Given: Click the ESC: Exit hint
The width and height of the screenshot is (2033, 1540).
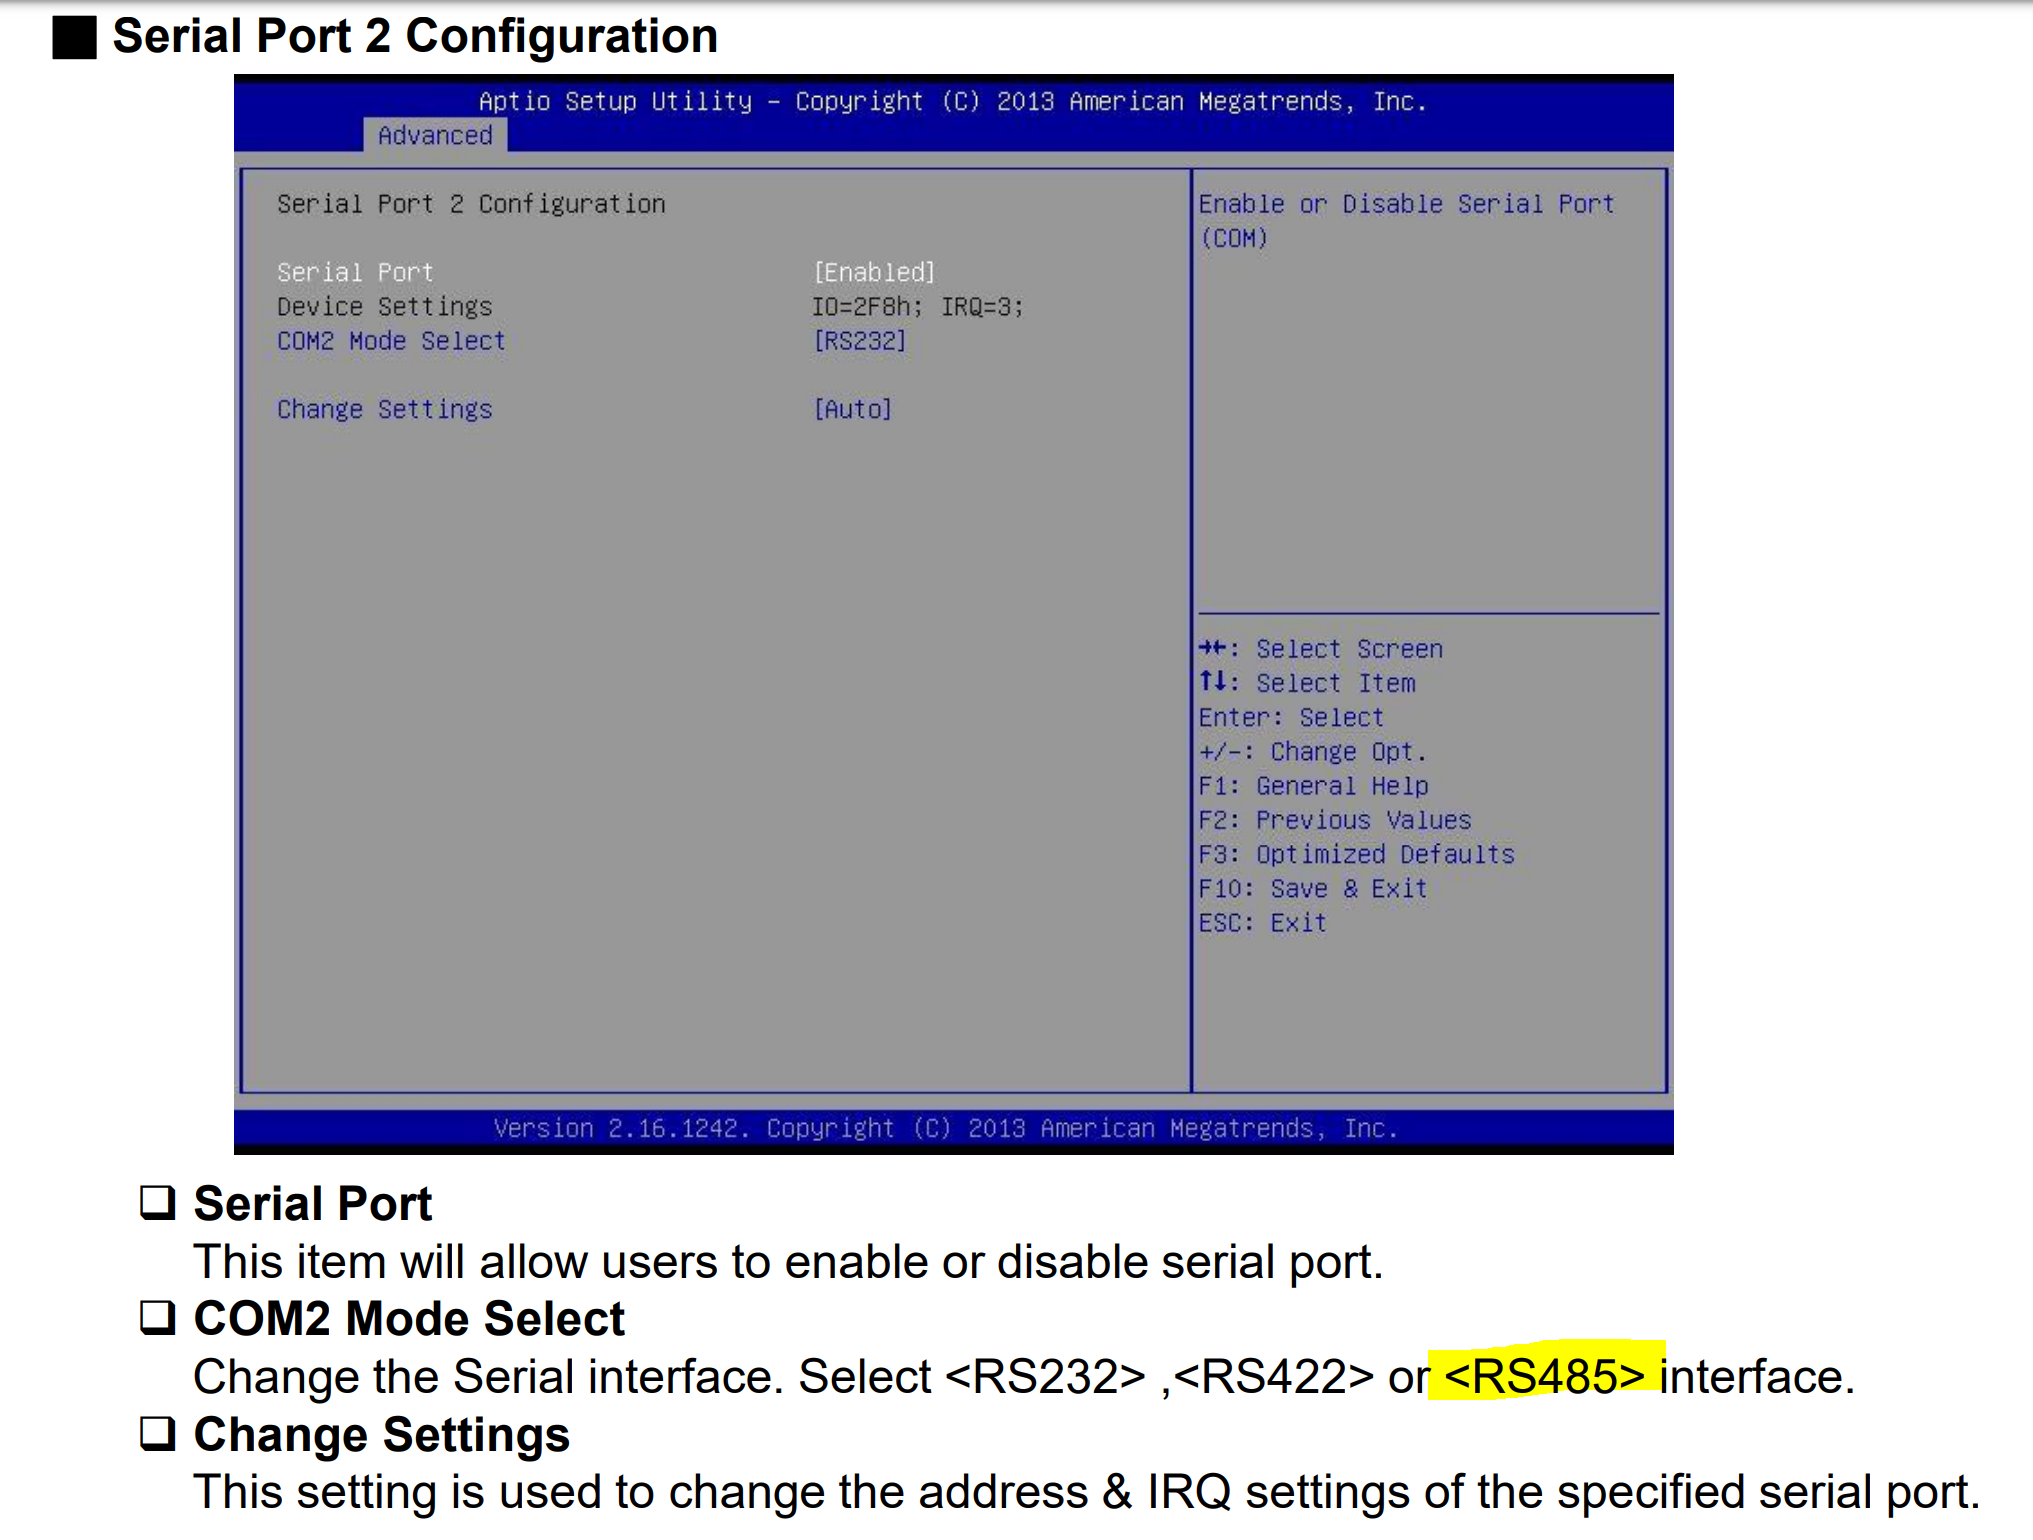Looking at the screenshot, I should click(x=1262, y=922).
